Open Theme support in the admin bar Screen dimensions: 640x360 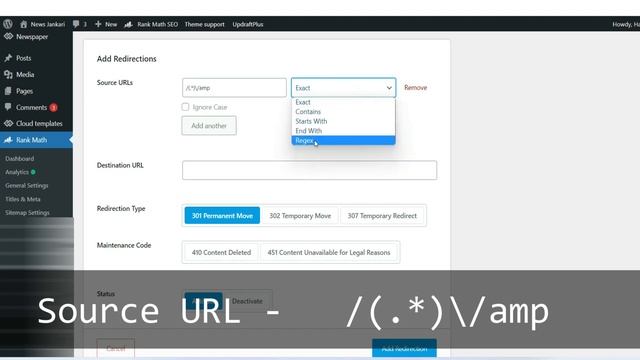[204, 24]
